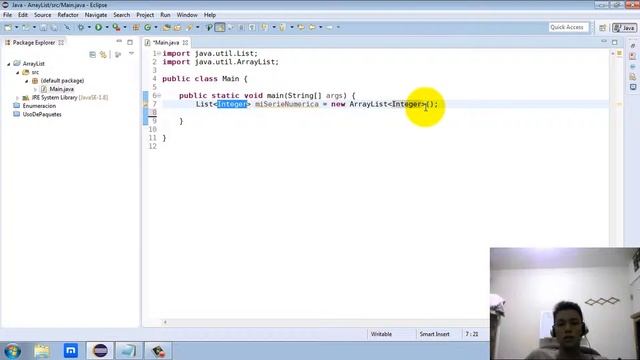Collapse the default package node
Viewport: 640px width, 360px height.
(x=27, y=81)
